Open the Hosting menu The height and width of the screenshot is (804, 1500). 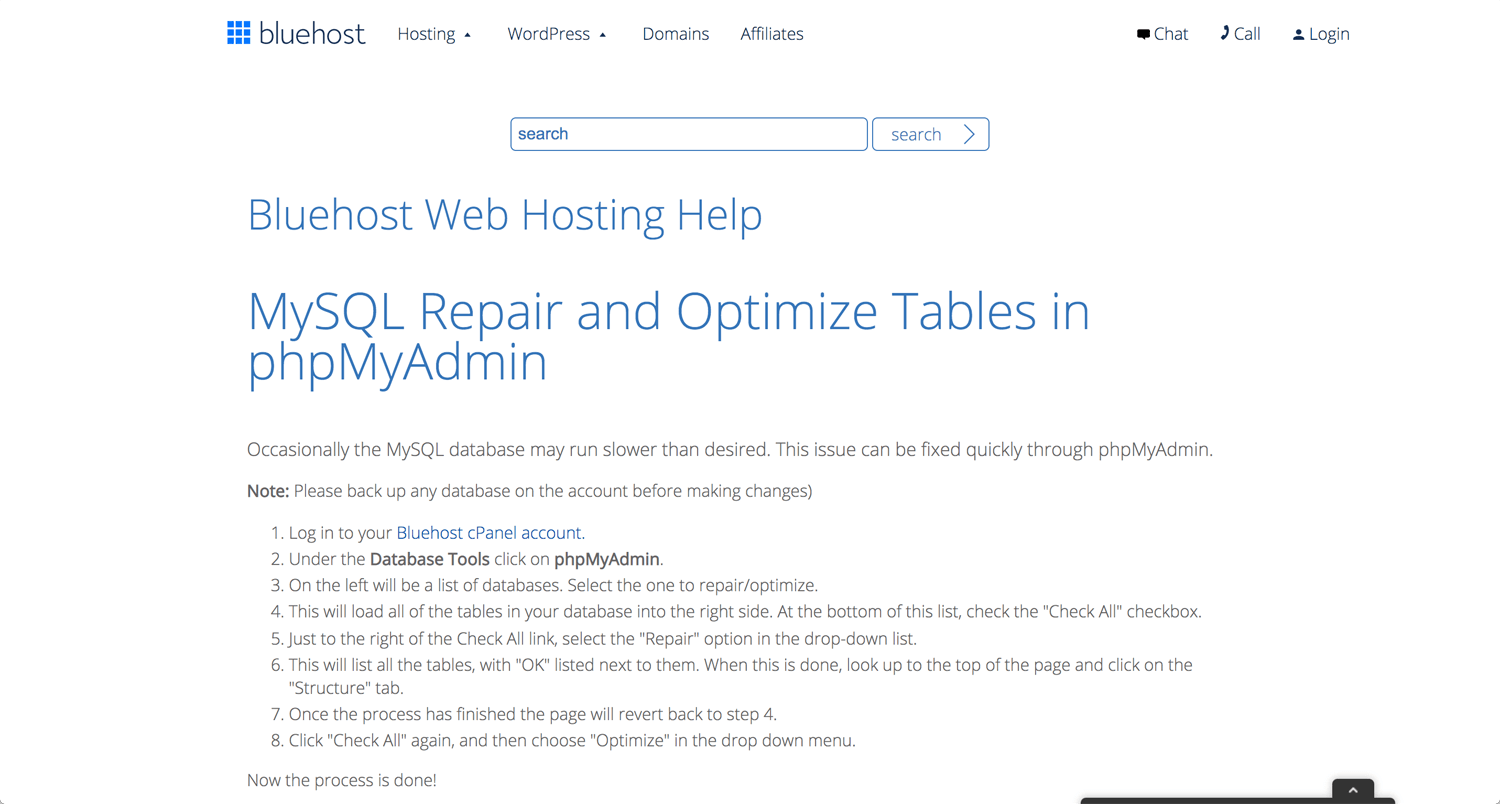(x=426, y=34)
